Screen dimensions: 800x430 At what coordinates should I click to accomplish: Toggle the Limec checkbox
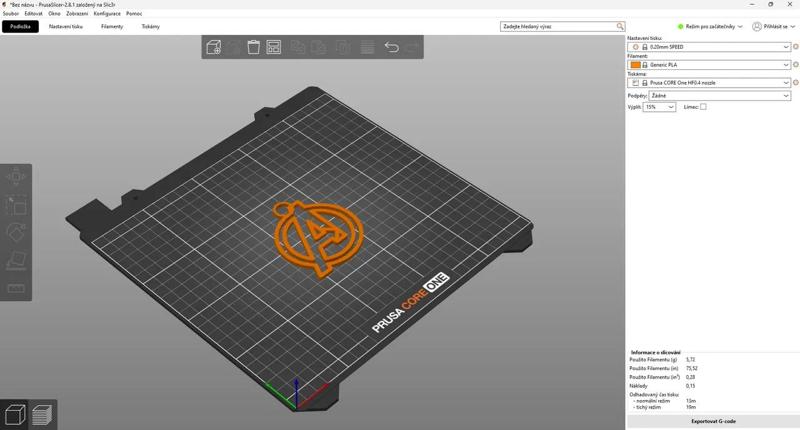[x=703, y=107]
